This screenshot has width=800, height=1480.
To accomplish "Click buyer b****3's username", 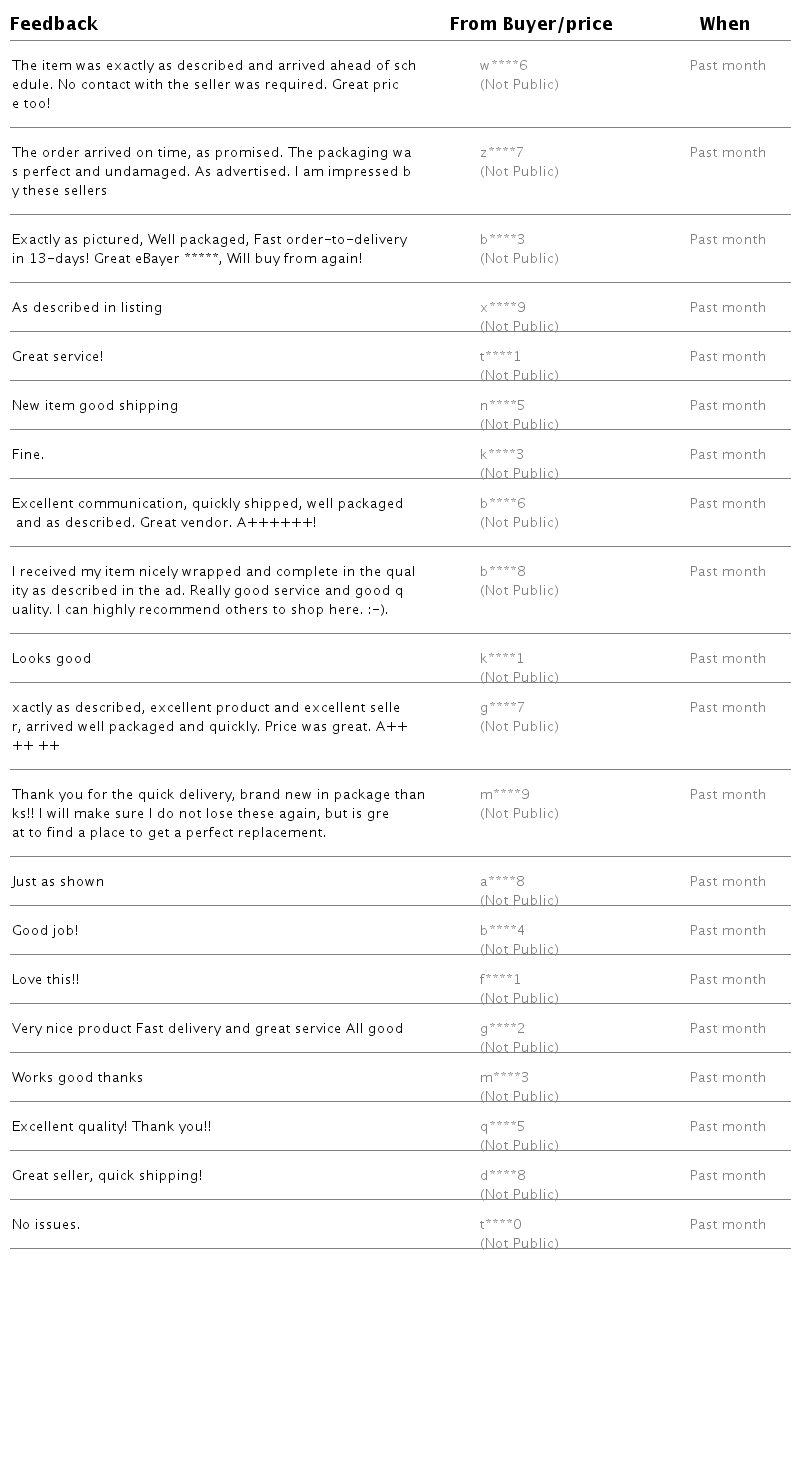I will coord(502,240).
